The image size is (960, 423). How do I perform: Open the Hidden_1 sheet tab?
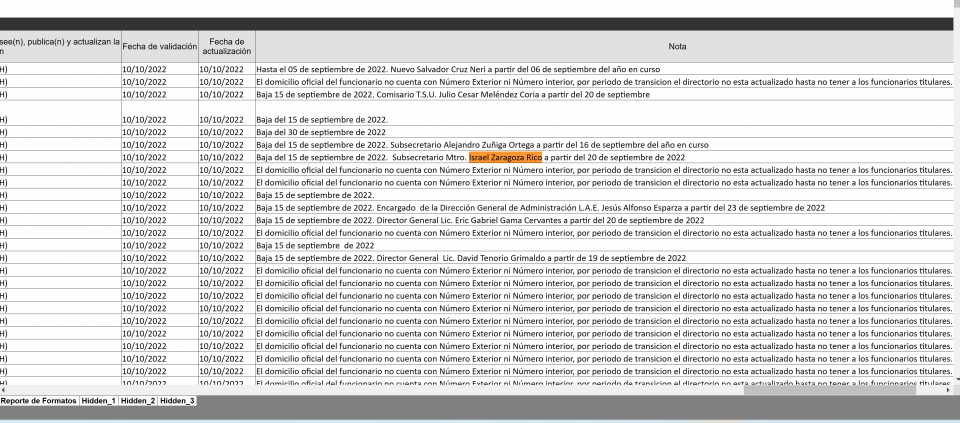pos(98,400)
